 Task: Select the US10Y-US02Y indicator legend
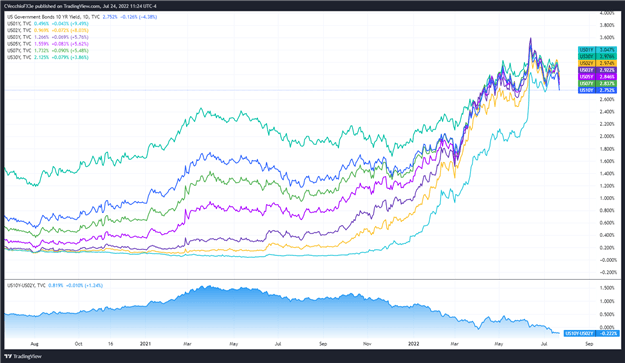[55, 285]
